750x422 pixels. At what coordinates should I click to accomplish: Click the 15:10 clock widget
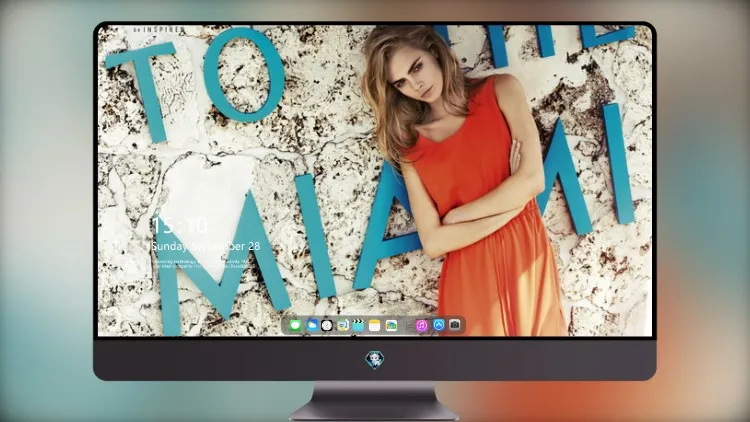tap(180, 225)
